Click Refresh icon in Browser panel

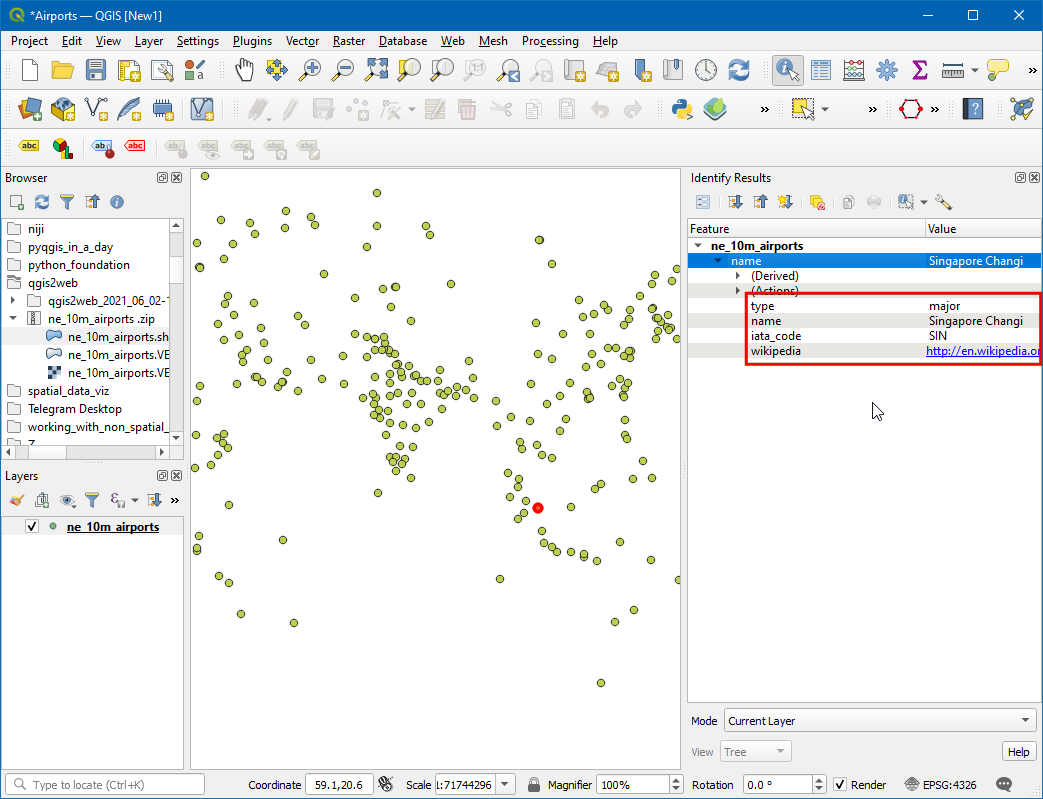(x=42, y=202)
